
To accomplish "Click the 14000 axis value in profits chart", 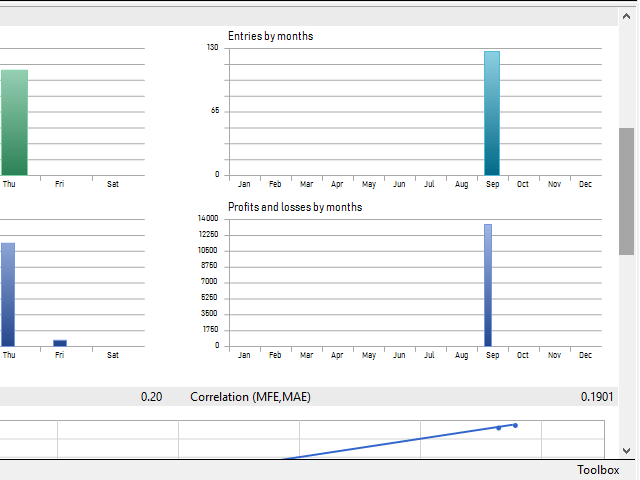I will 208,218.
